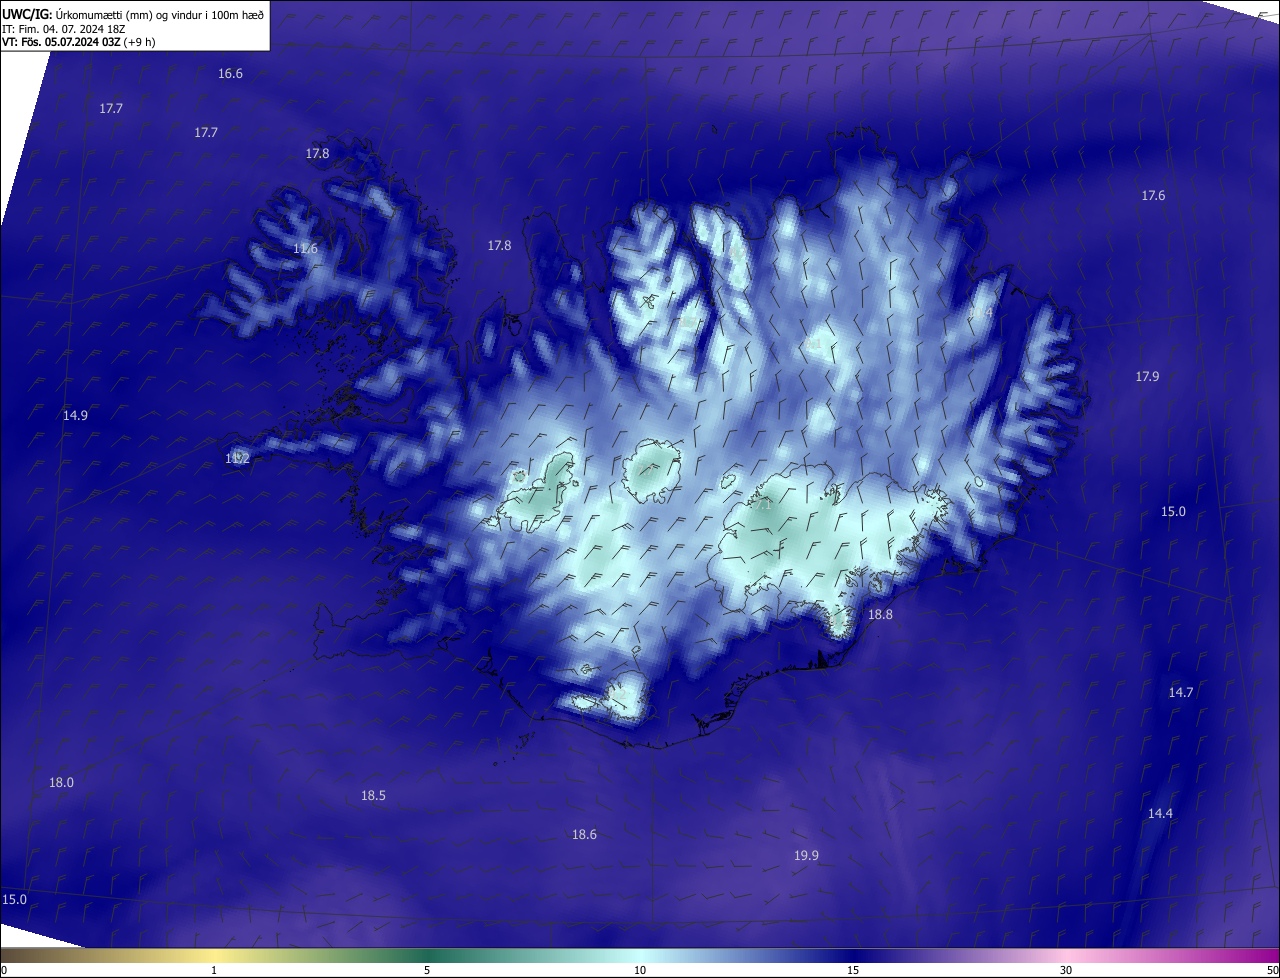Click the colour scale label 10
Viewport: 1280px width, 978px height.
point(640,970)
